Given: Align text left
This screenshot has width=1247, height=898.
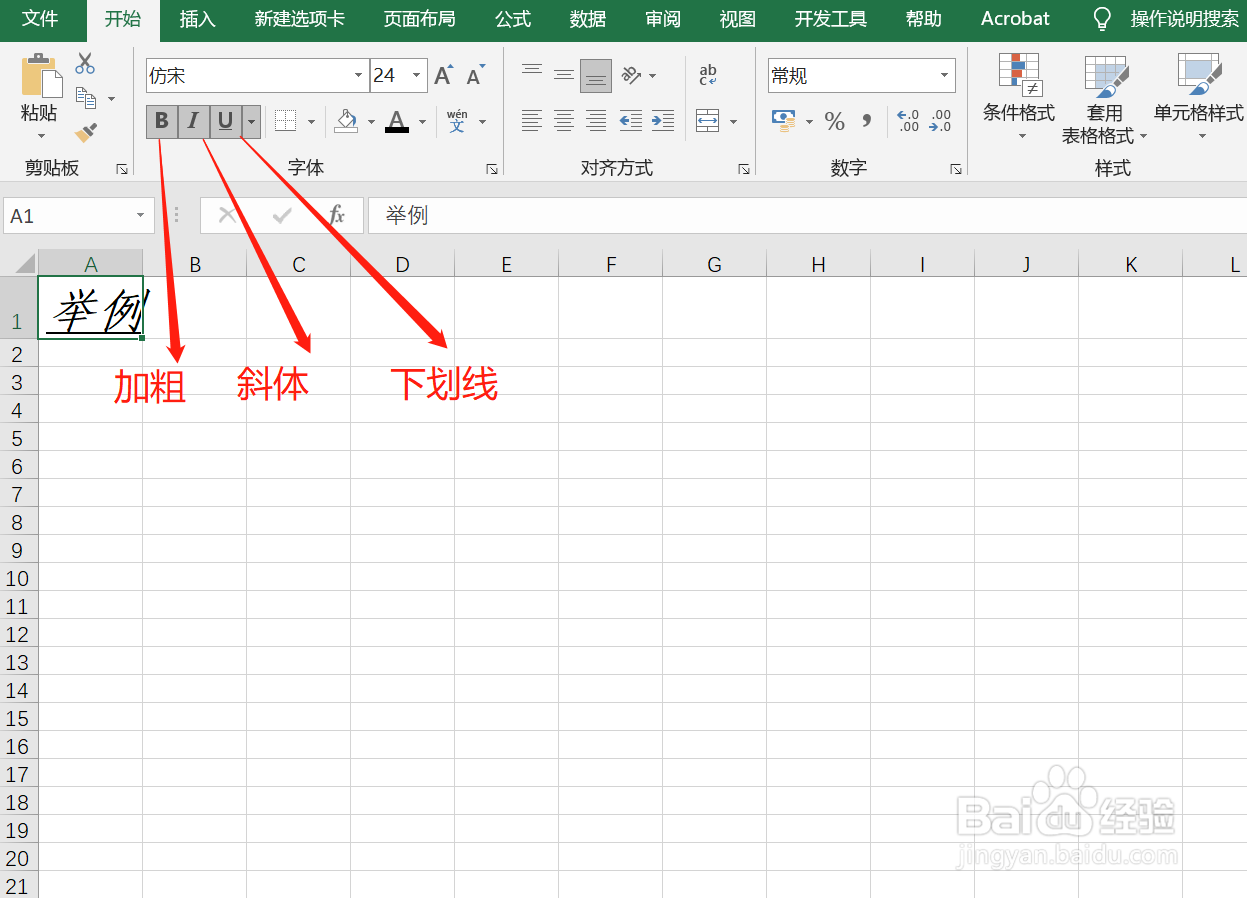Looking at the screenshot, I should click(532, 121).
